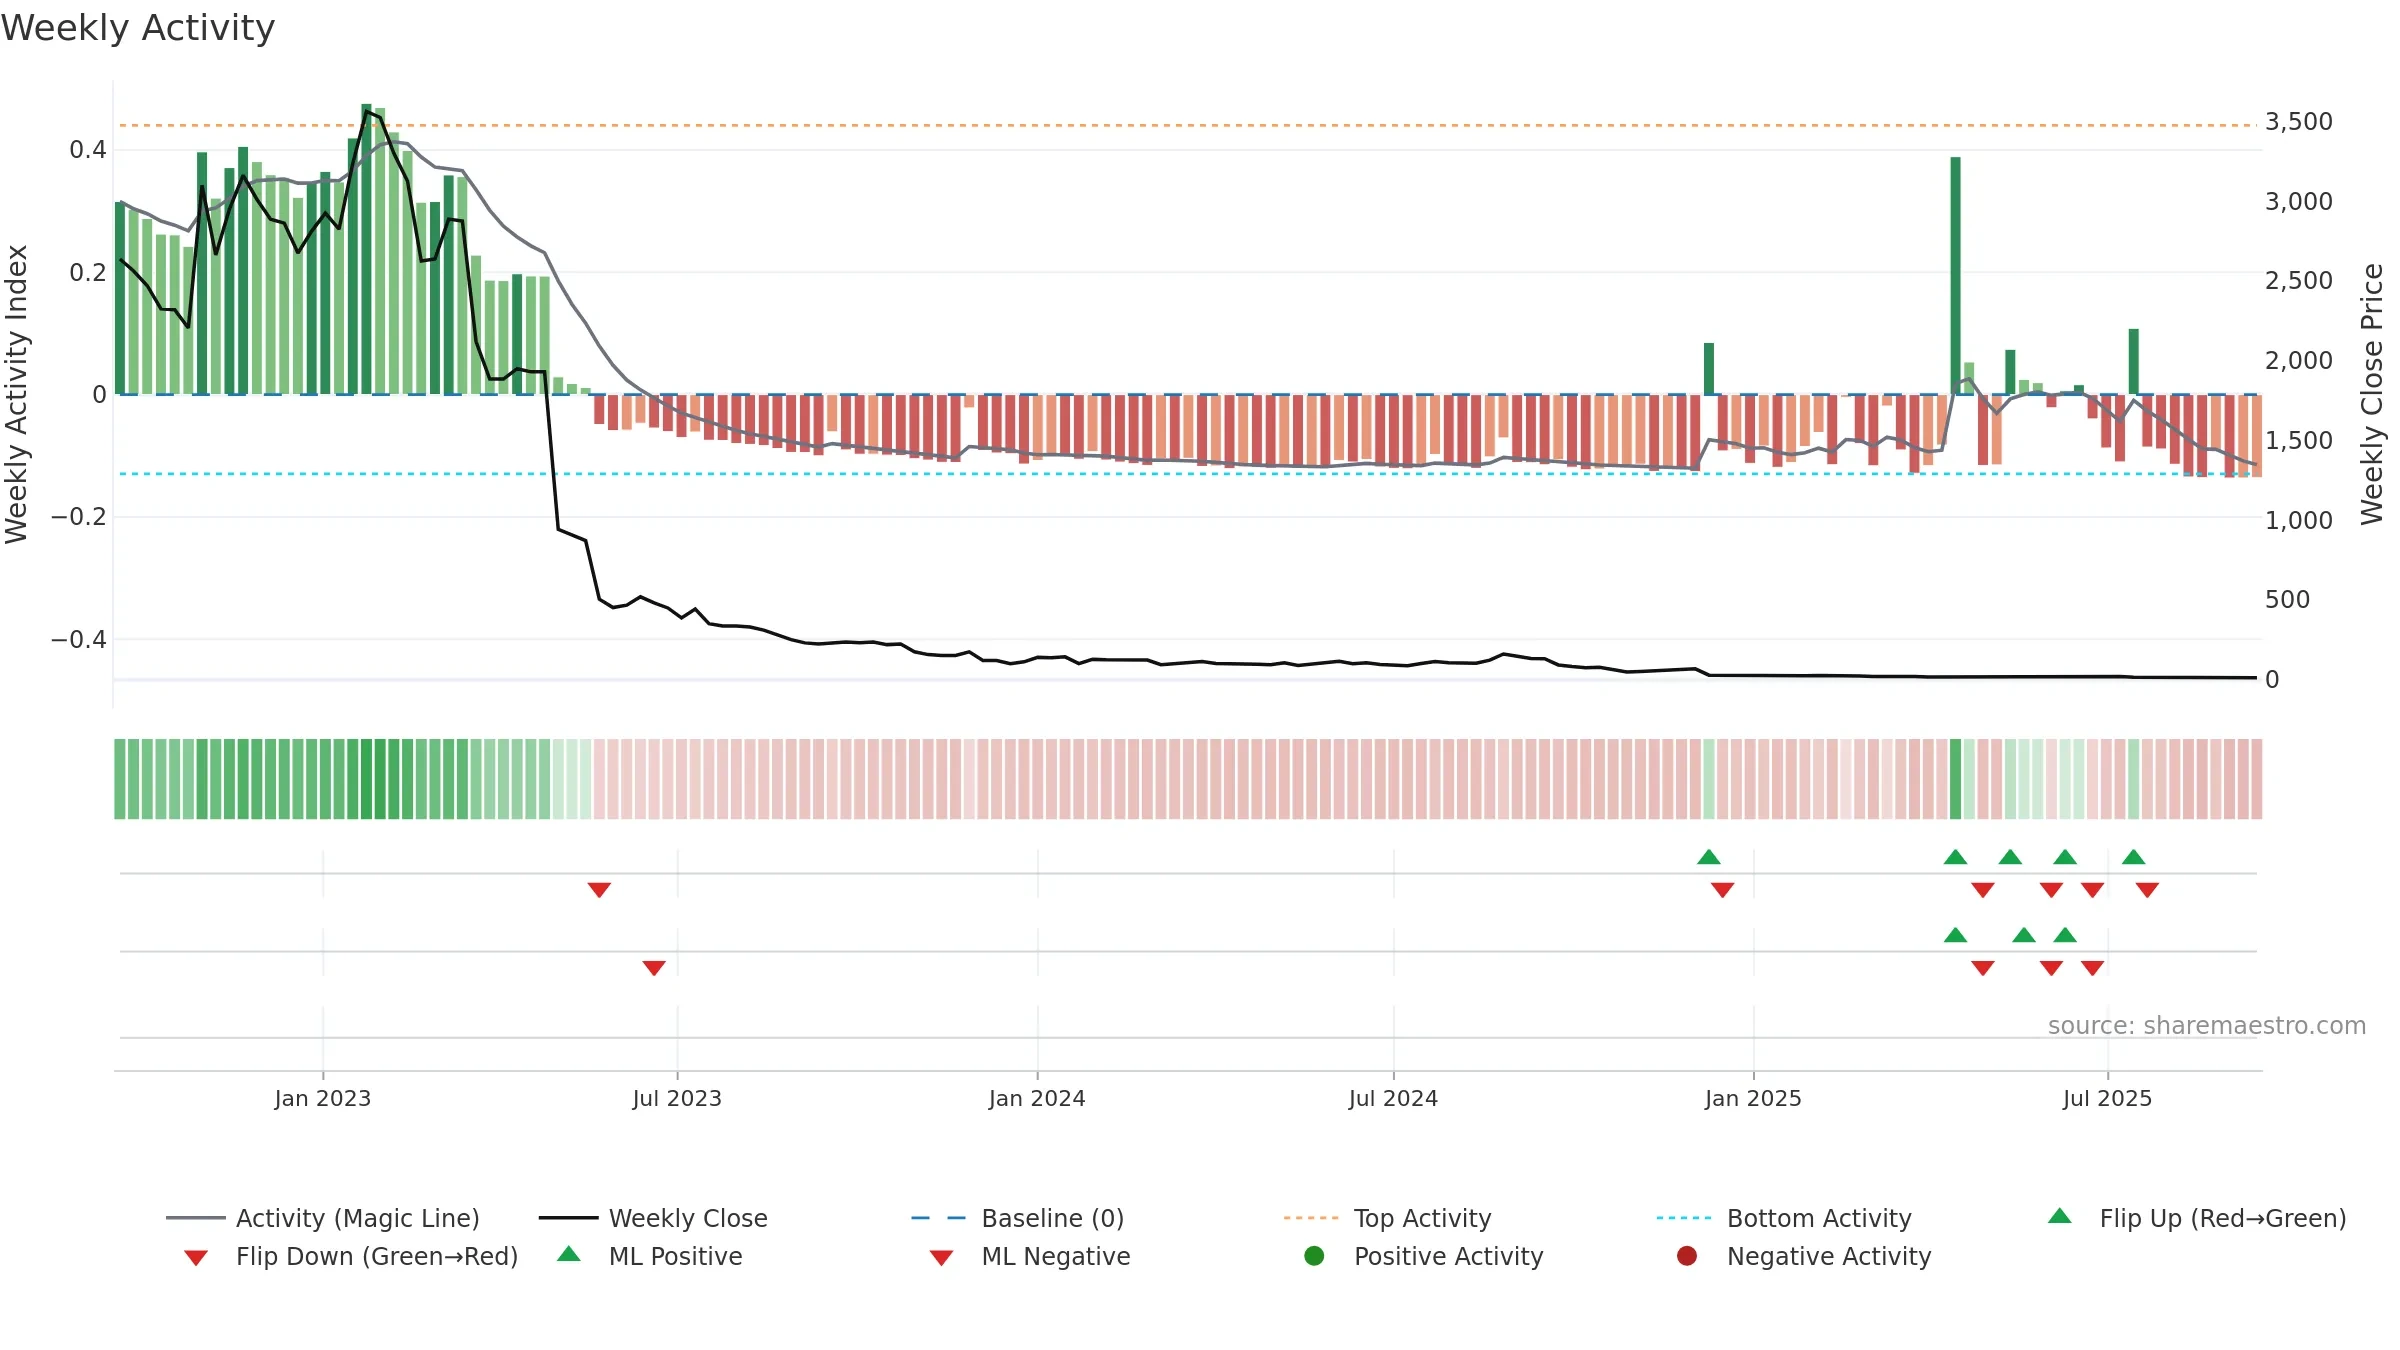The width and height of the screenshot is (2400, 1350).
Task: Toggle the Flip Up (Red→Green) legend entry
Action: point(2196,1218)
